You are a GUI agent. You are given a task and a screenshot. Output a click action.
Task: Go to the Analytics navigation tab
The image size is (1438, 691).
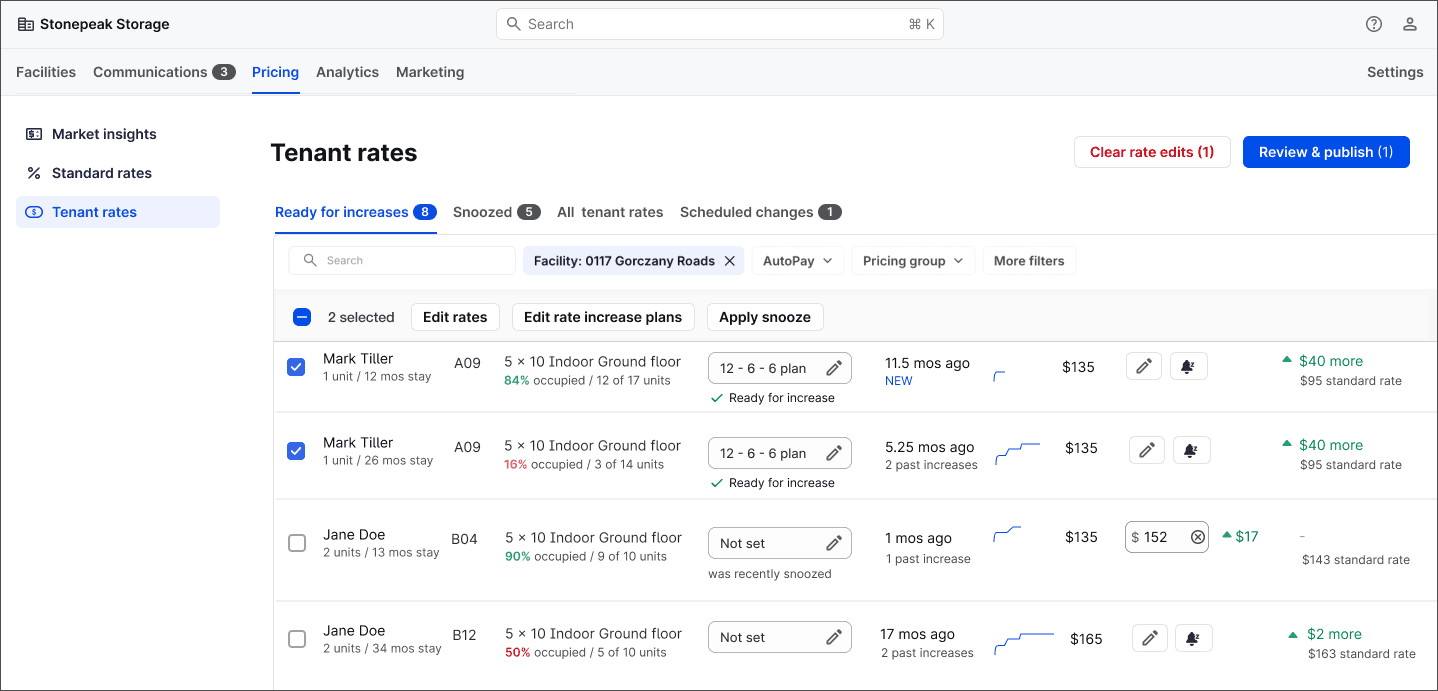[347, 72]
